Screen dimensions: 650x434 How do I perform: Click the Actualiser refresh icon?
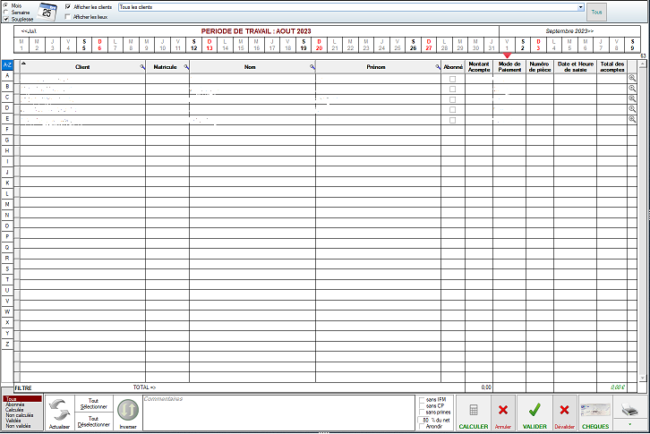pyautogui.click(x=59, y=408)
